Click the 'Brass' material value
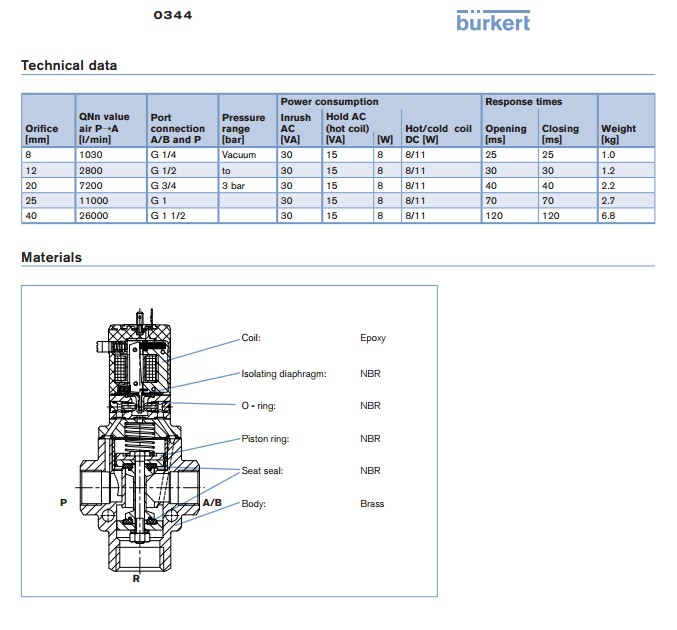The width and height of the screenshot is (677, 630). (x=372, y=503)
